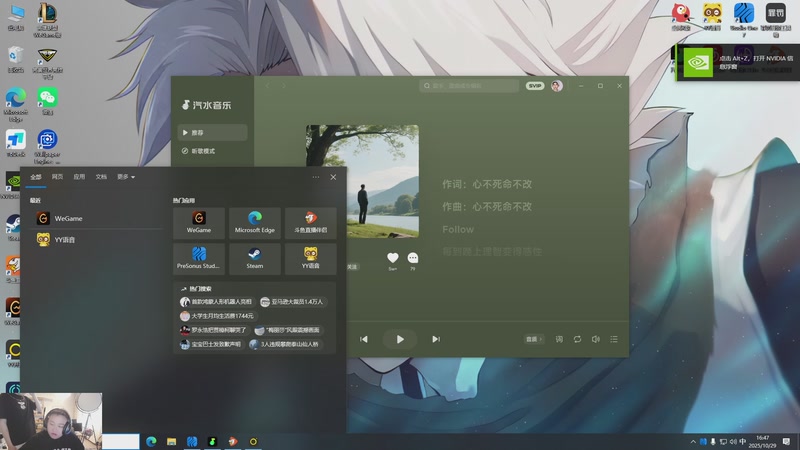Launch the Microsoft Edge tile in search panel
This screenshot has width=800, height=450.
255,223
